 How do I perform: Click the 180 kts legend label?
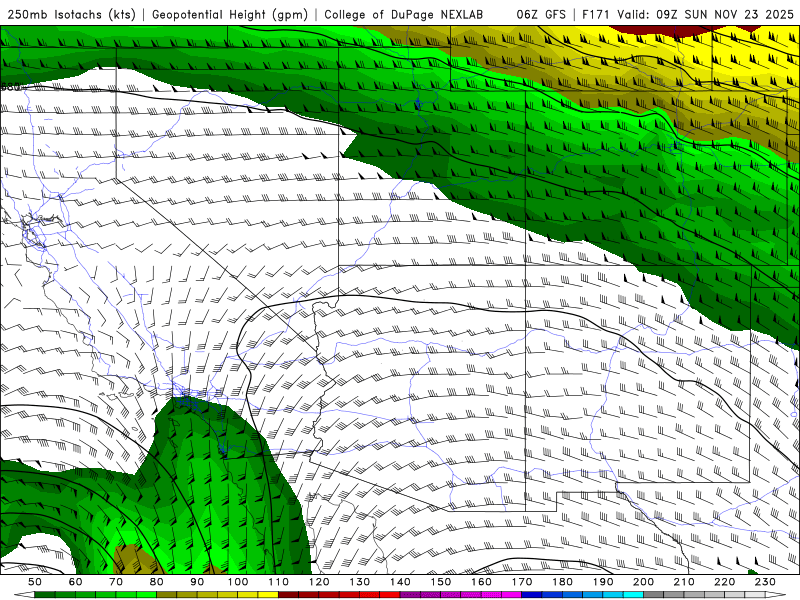pos(562,582)
